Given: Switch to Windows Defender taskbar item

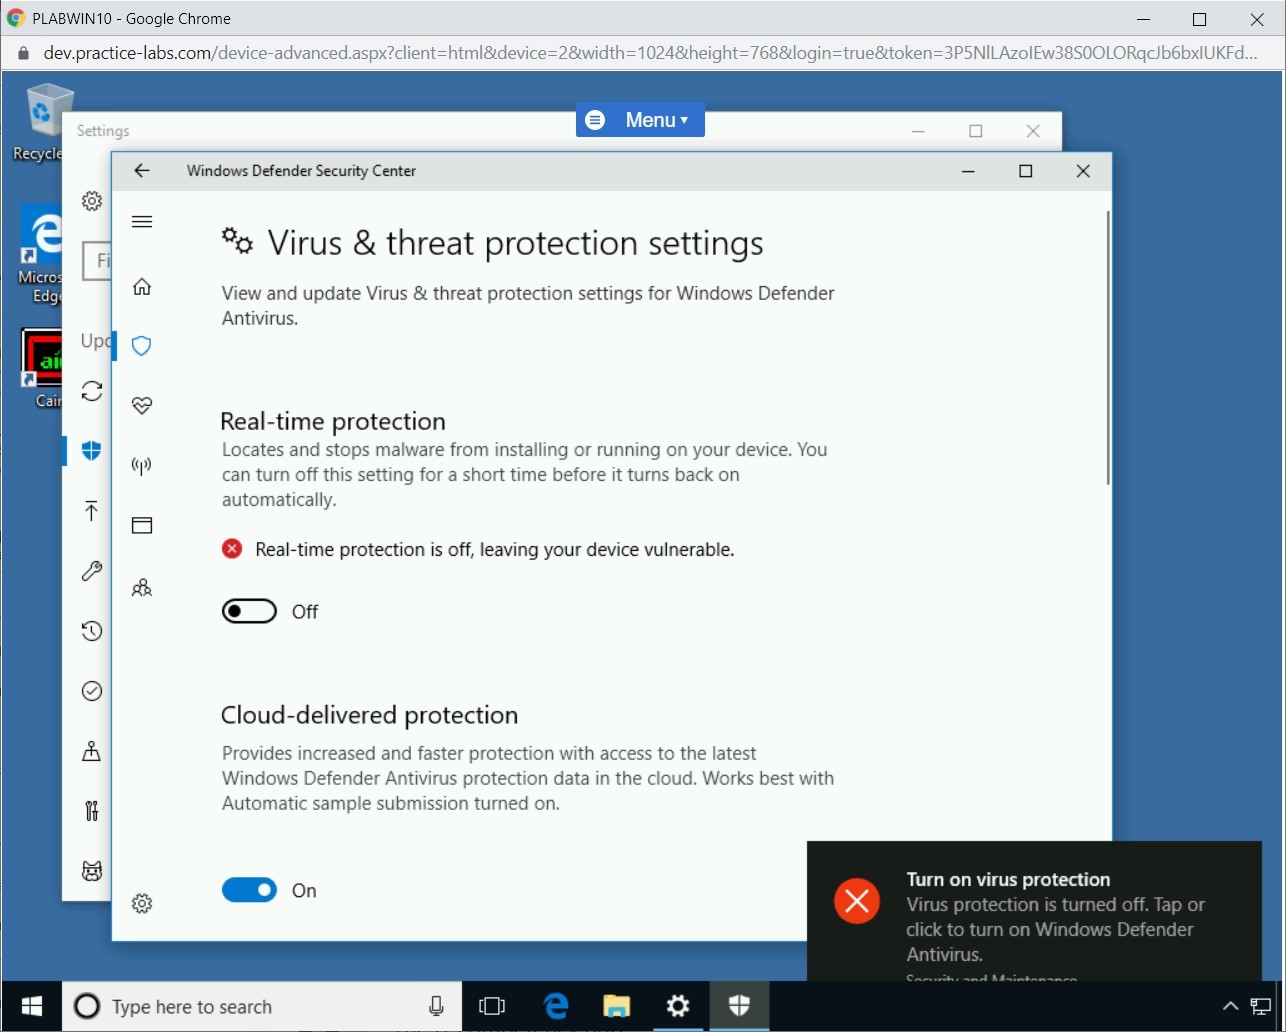Looking at the screenshot, I should [739, 1006].
